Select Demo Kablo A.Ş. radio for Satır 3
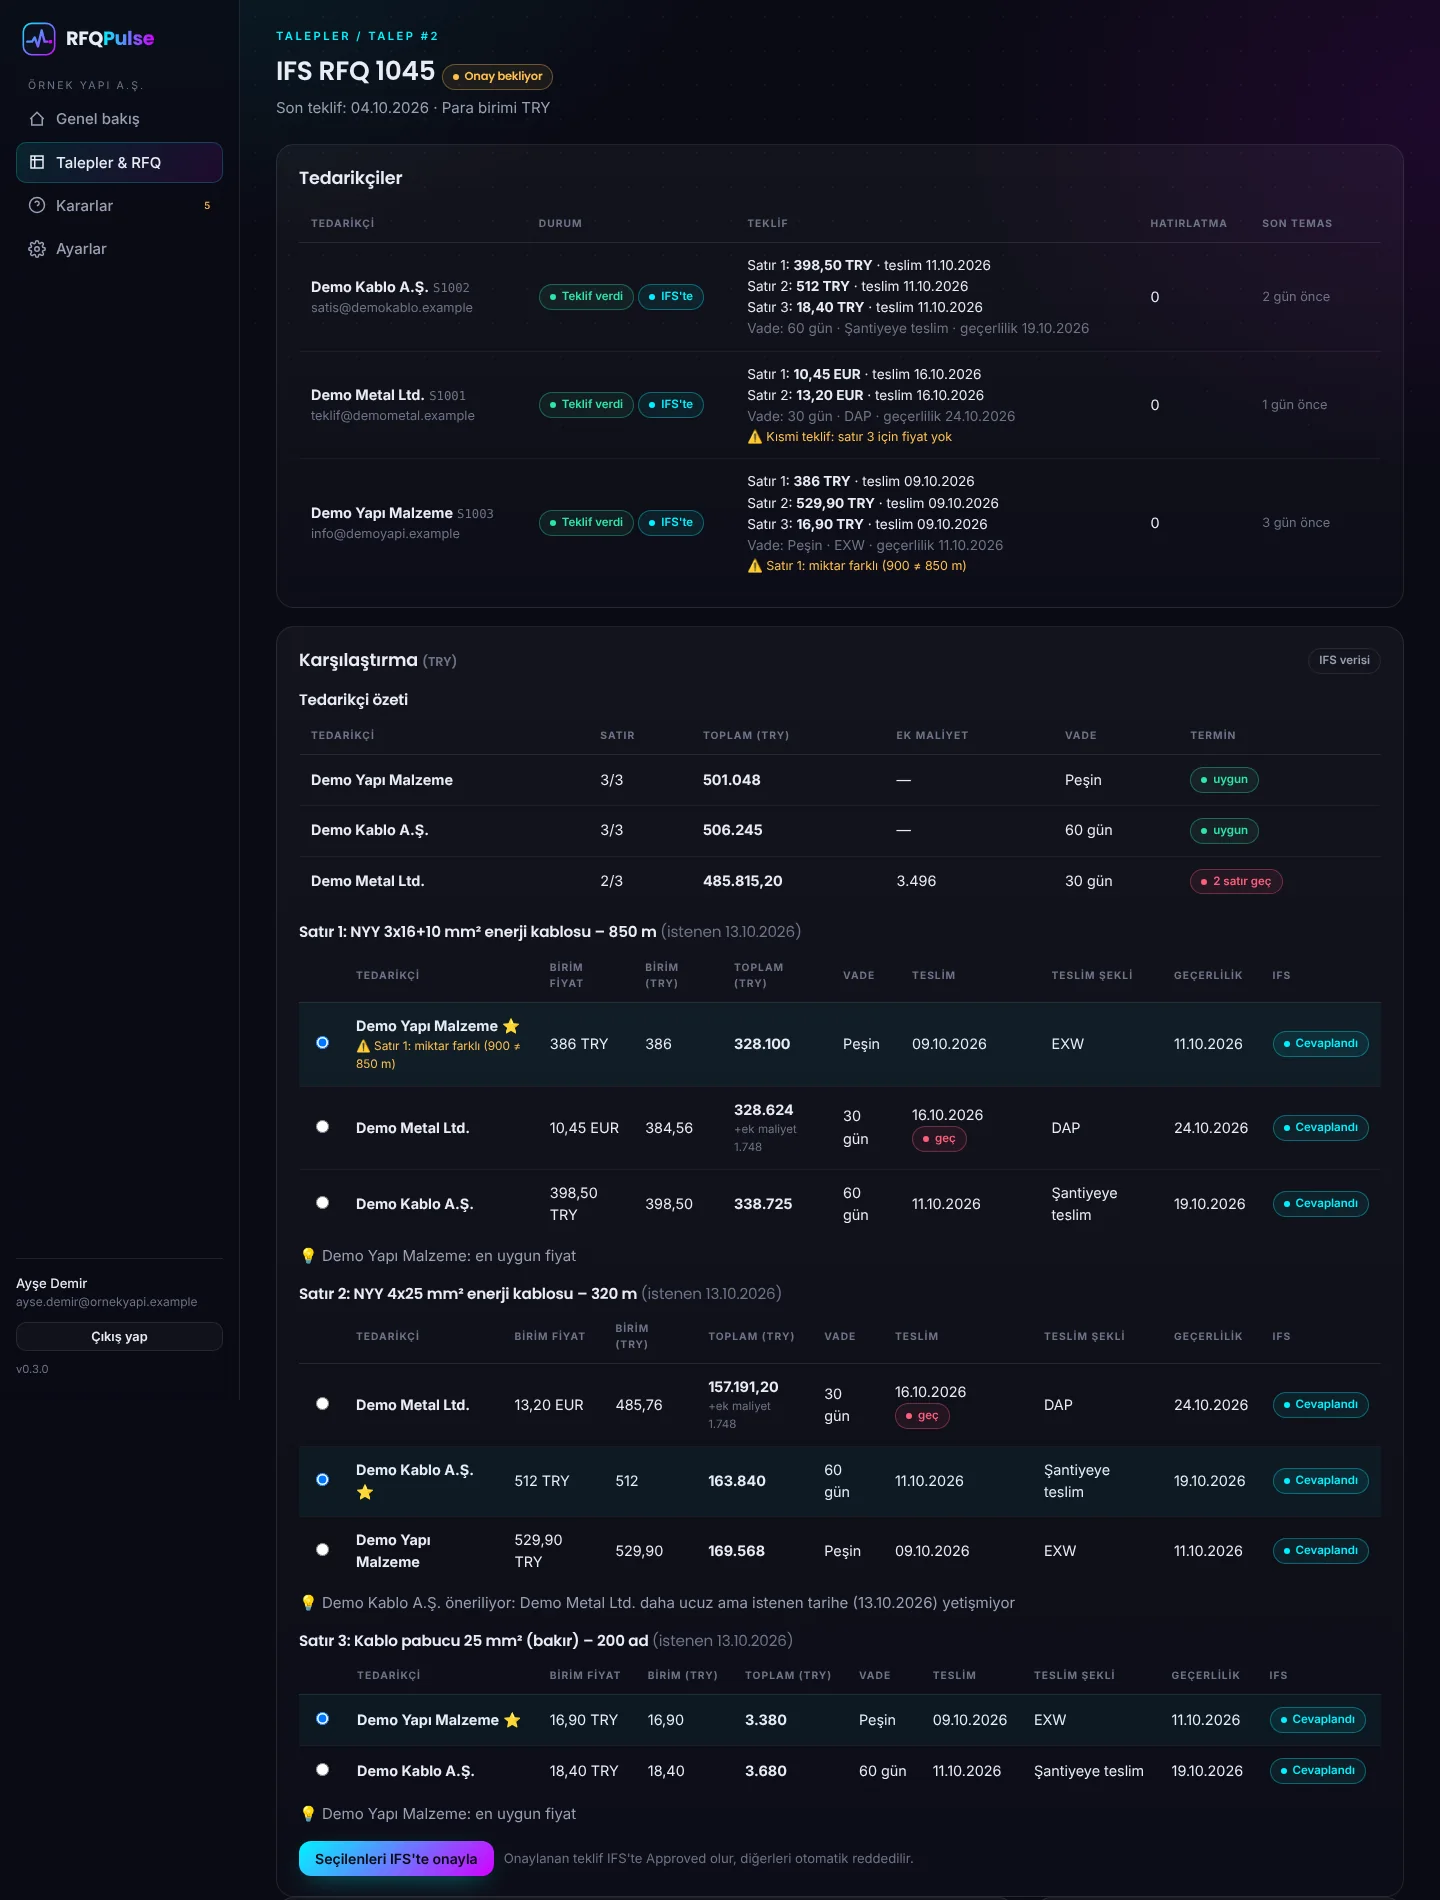The width and height of the screenshot is (1440, 1900). pyautogui.click(x=322, y=1770)
